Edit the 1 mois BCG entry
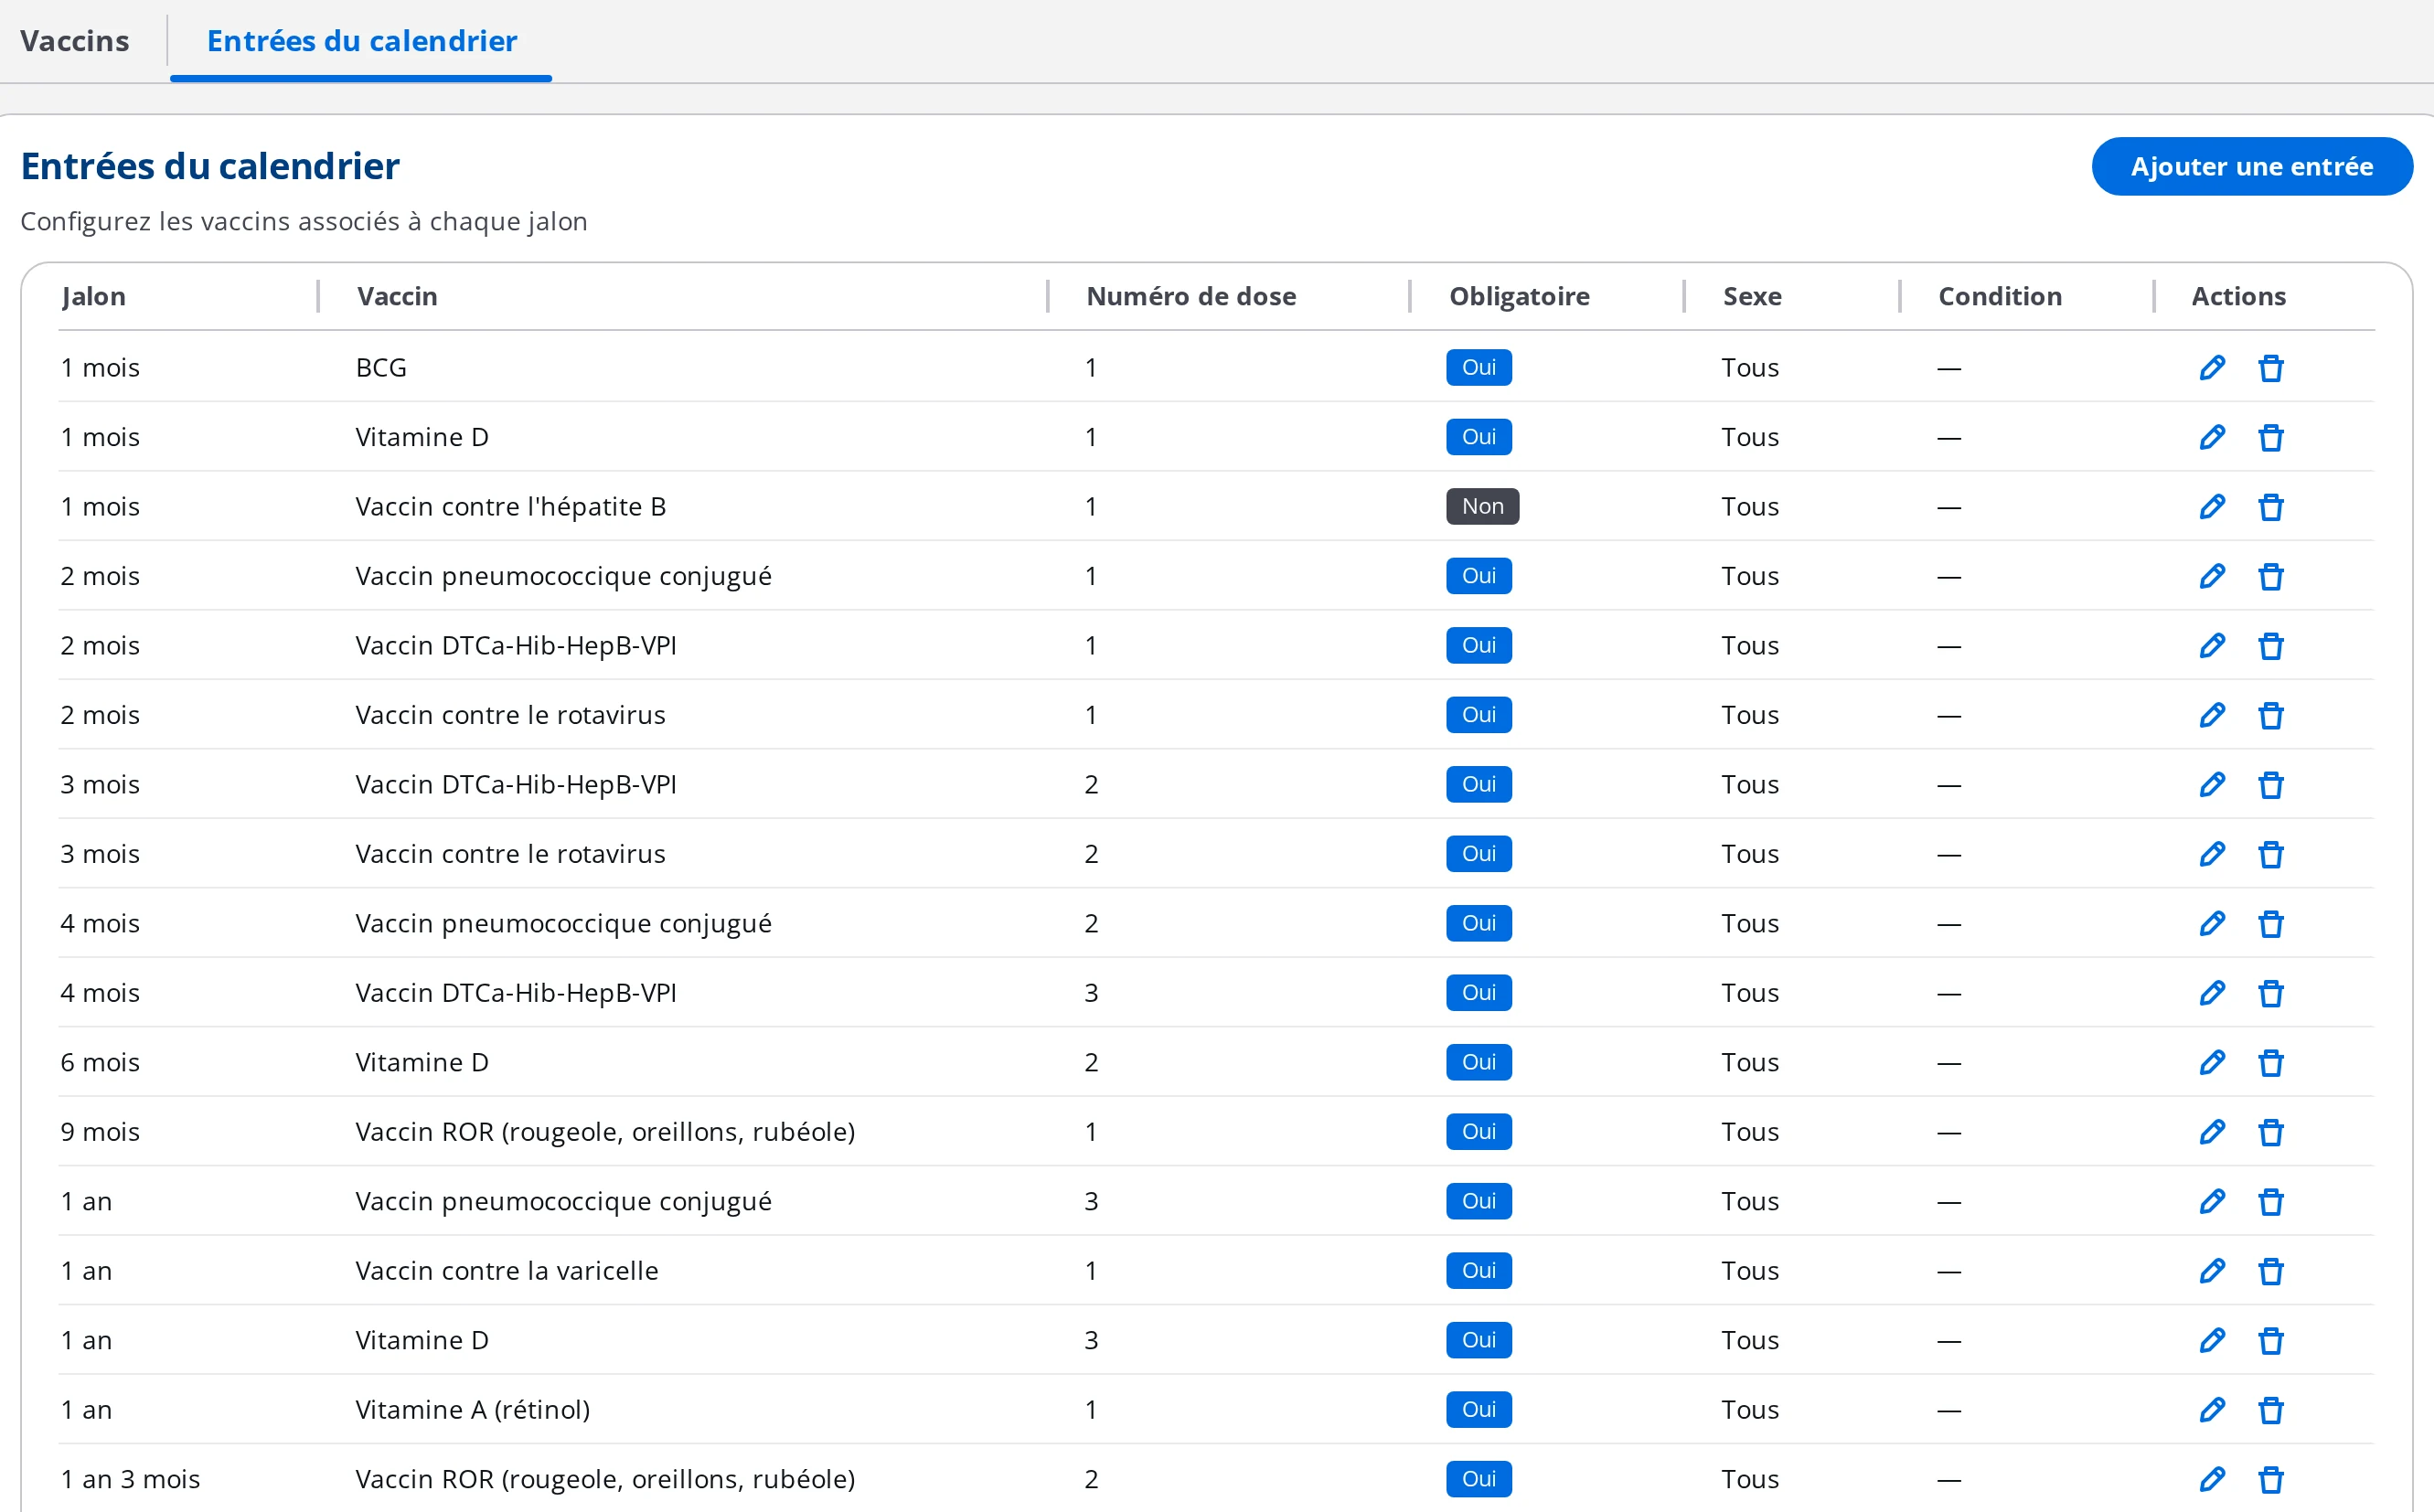 [2212, 368]
